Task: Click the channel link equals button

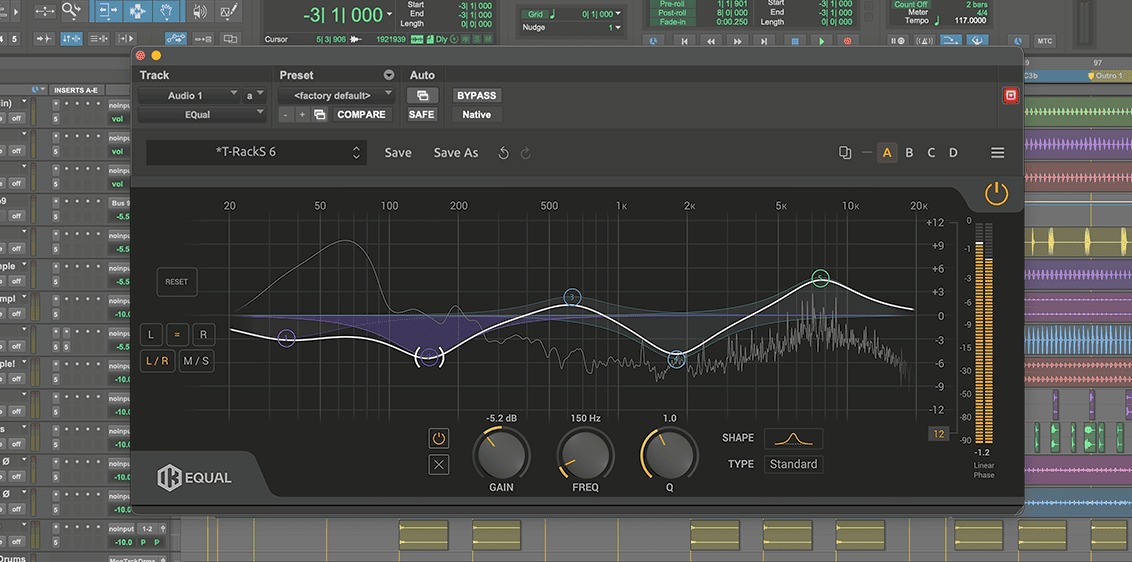Action: pos(177,334)
